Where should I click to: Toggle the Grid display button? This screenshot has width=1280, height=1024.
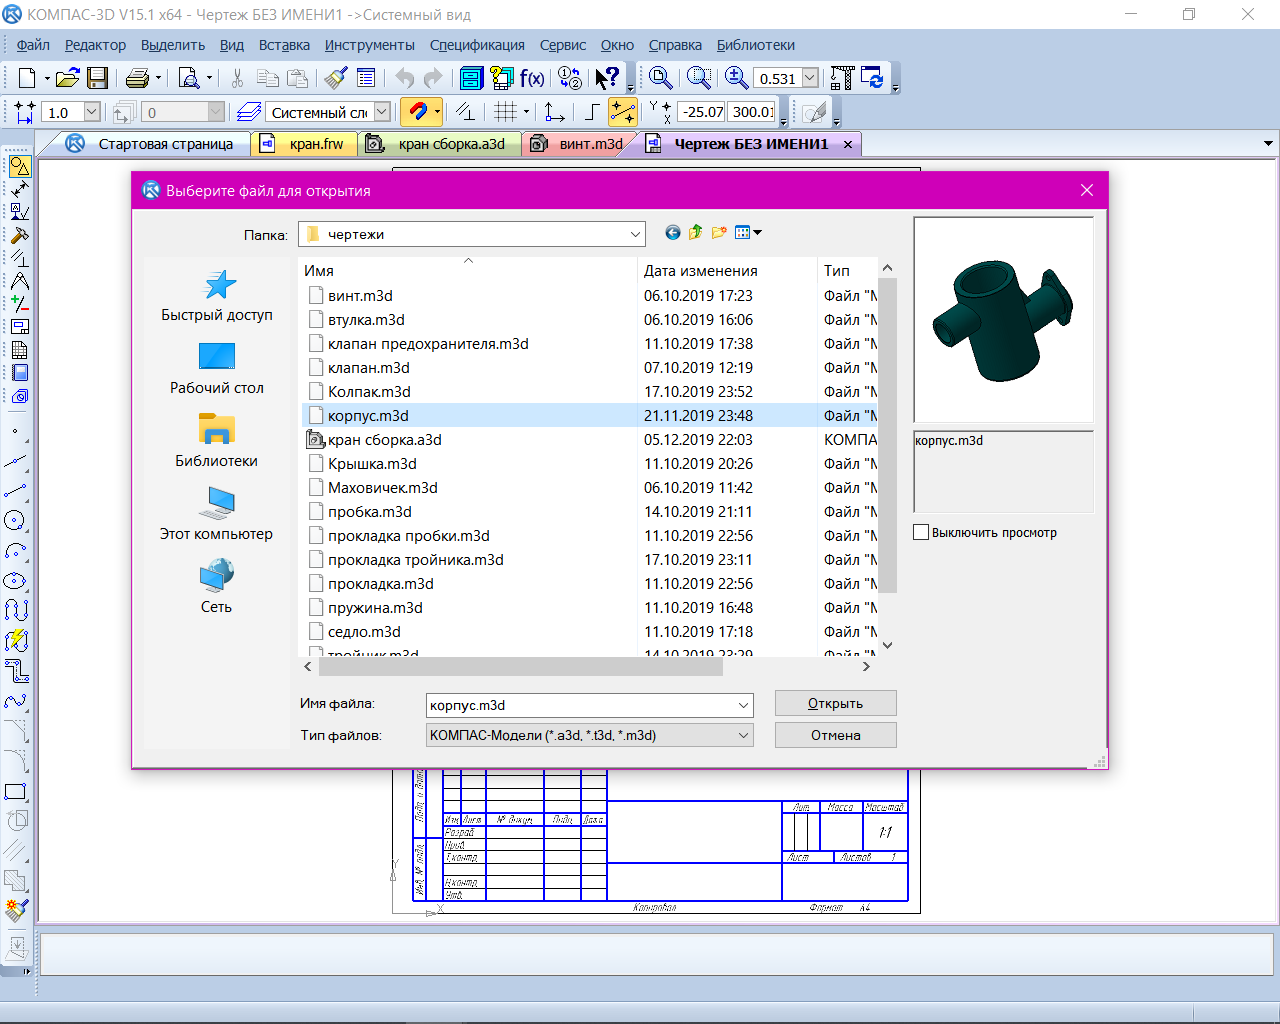[506, 112]
